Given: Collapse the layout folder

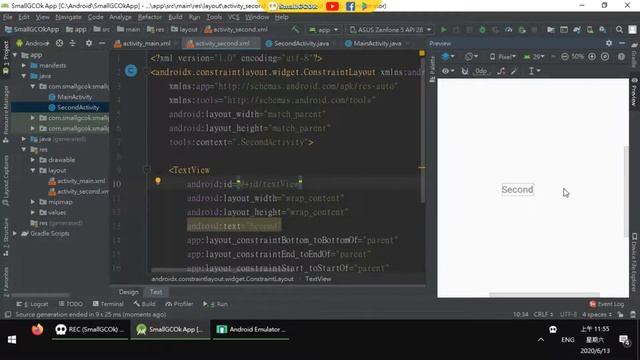Looking at the screenshot, I should point(33,170).
